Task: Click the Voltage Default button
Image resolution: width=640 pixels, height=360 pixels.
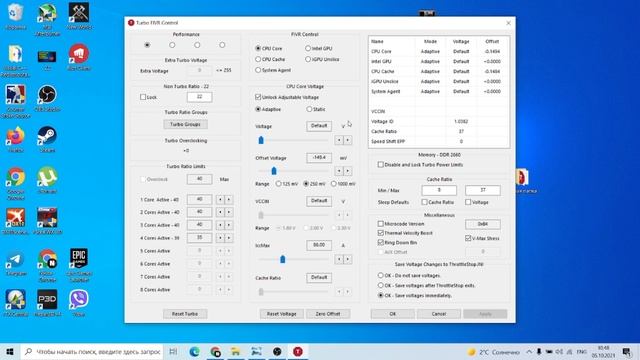Action: tap(319, 126)
